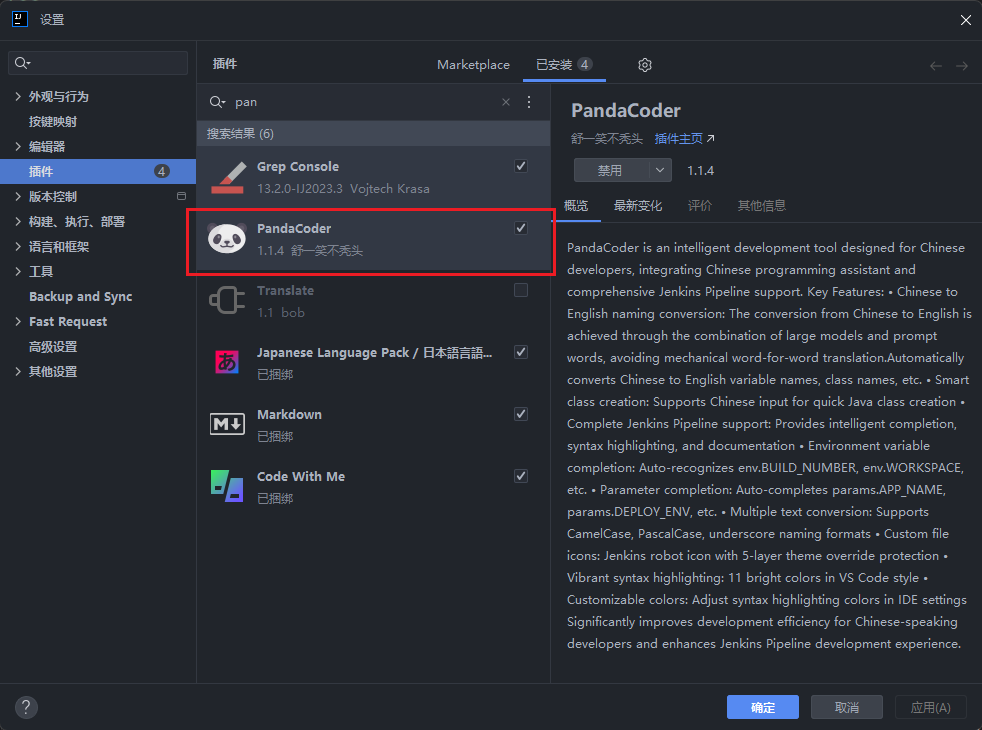The height and width of the screenshot is (730, 982).
Task: Open search options three-dot menu
Action: [x=529, y=102]
